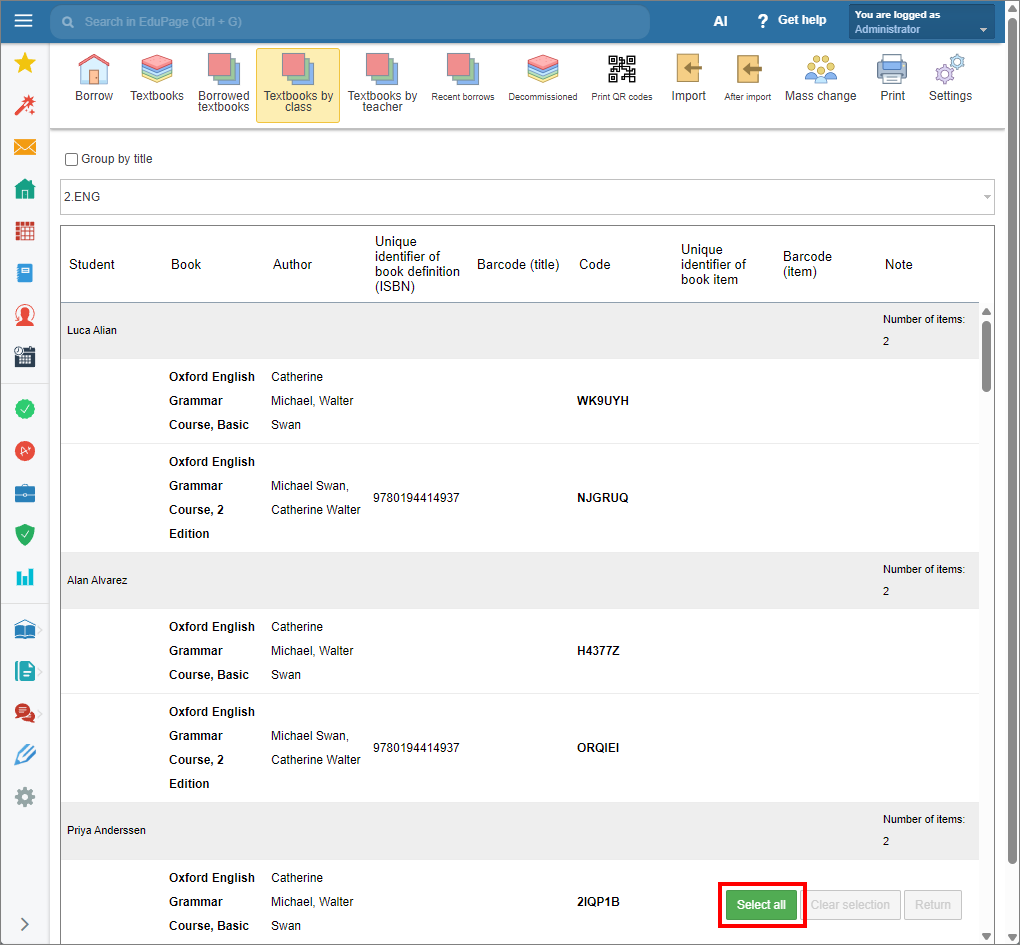This screenshot has height=945, width=1020.
Task: Click the green Select all button
Action: [761, 905]
